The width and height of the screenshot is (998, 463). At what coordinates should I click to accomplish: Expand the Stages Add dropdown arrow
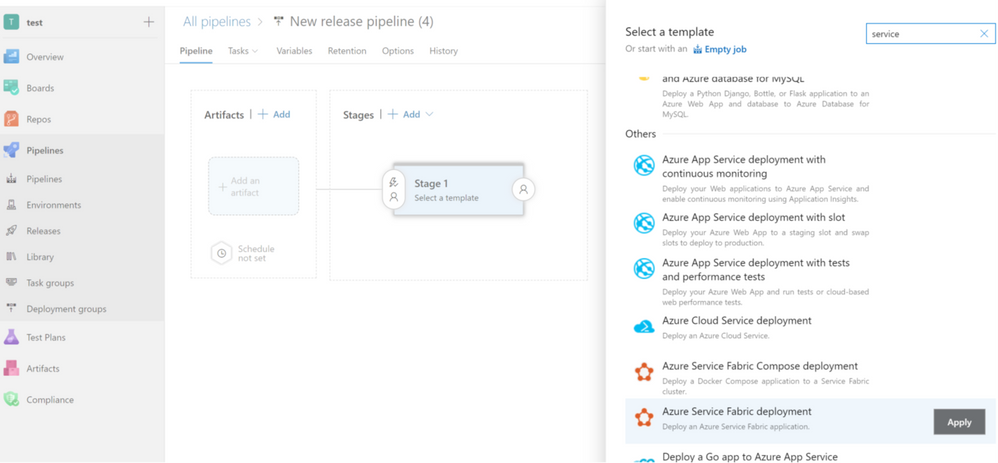click(430, 115)
